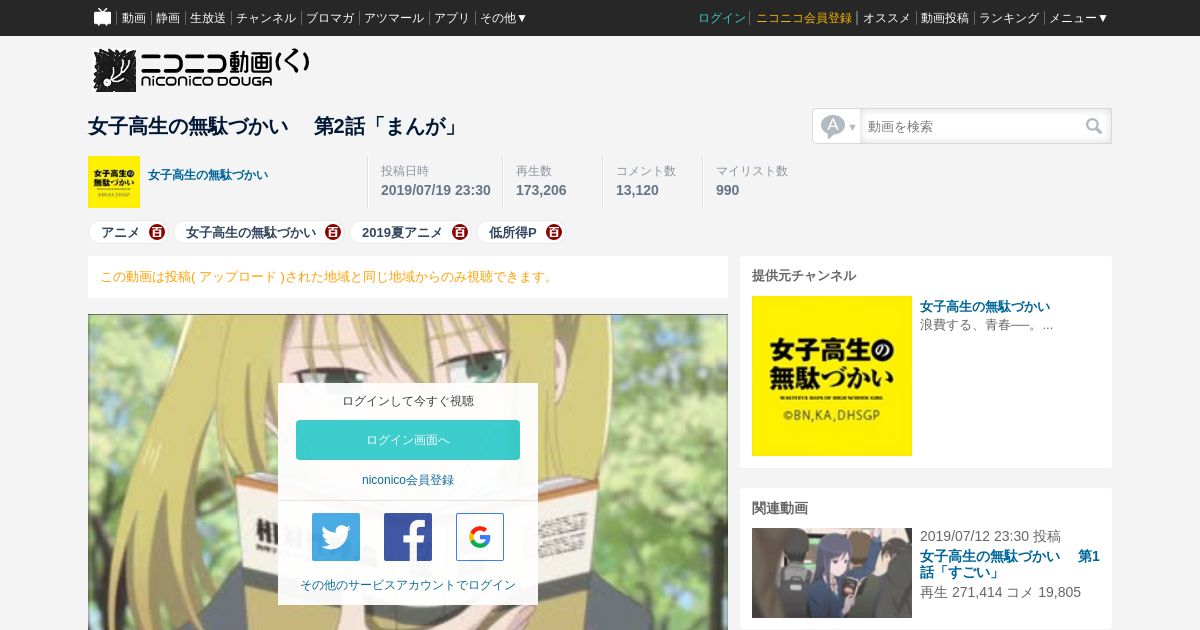Open ランキング in the header
This screenshot has height=630, width=1200.
[1009, 18]
